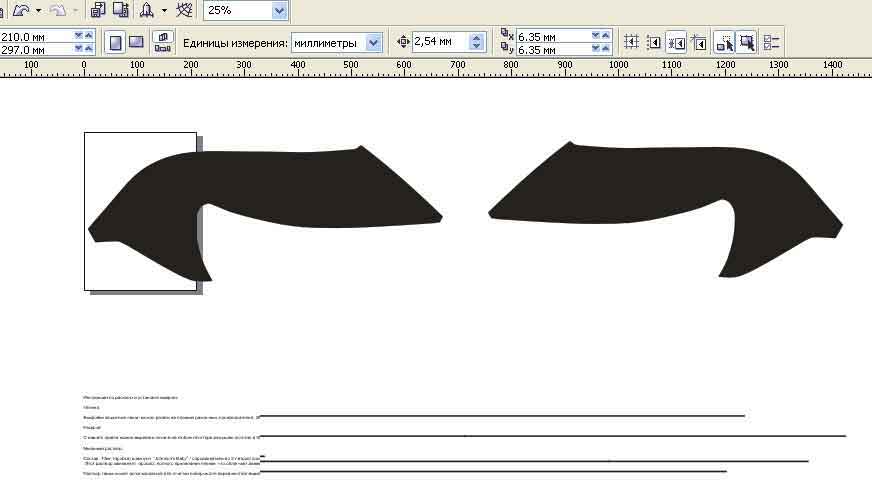Viewport: 872px width, 482px height.
Task: Open the launcher dropdown arrow beside rocket
Action: [164, 10]
